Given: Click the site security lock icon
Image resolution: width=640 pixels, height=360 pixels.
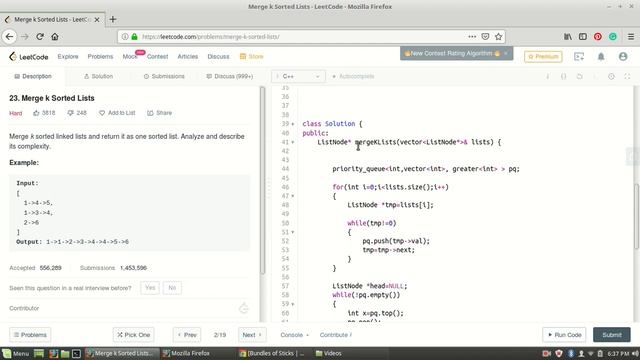Looking at the screenshot, I should click(x=134, y=37).
